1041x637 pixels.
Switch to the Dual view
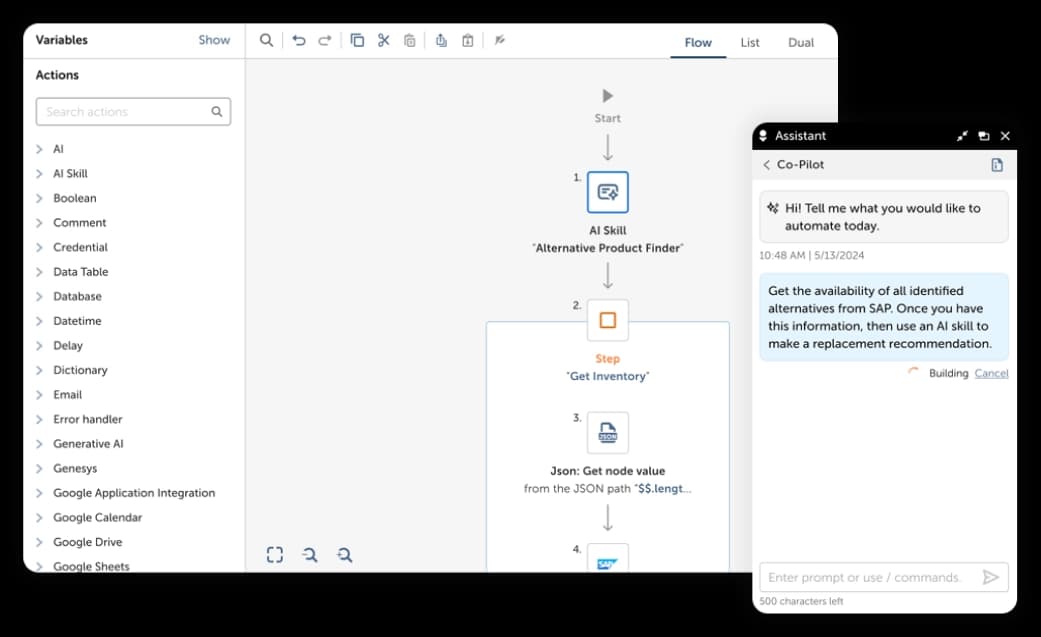tap(801, 42)
